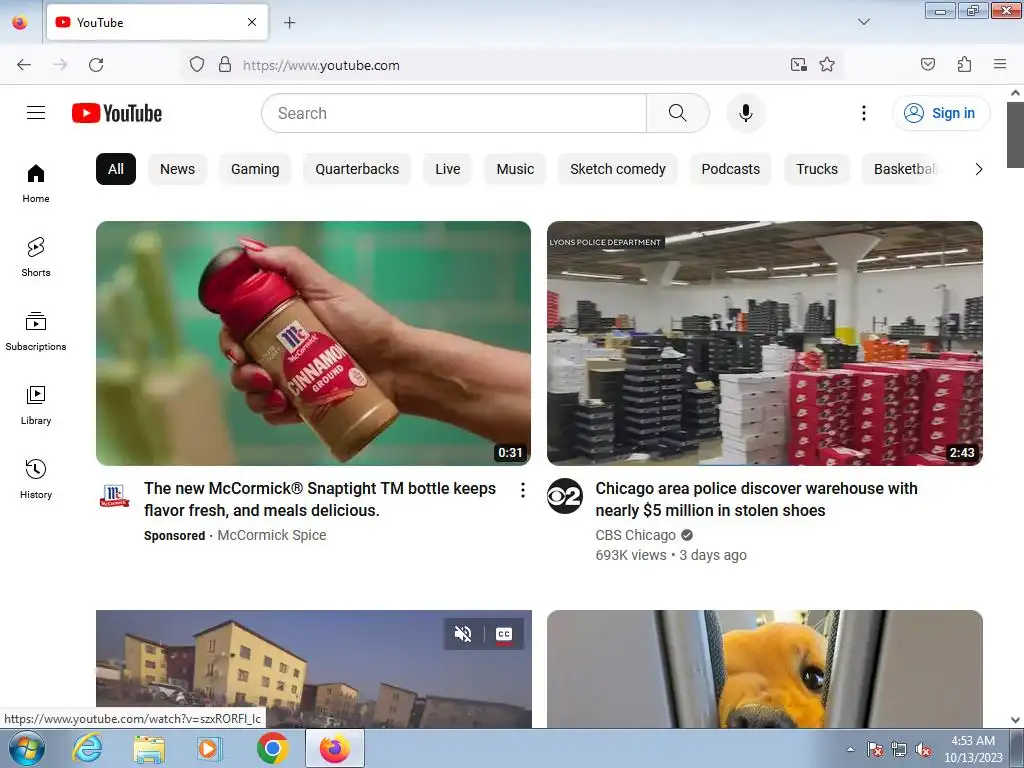Open a new tab with the plus button

pos(289,23)
